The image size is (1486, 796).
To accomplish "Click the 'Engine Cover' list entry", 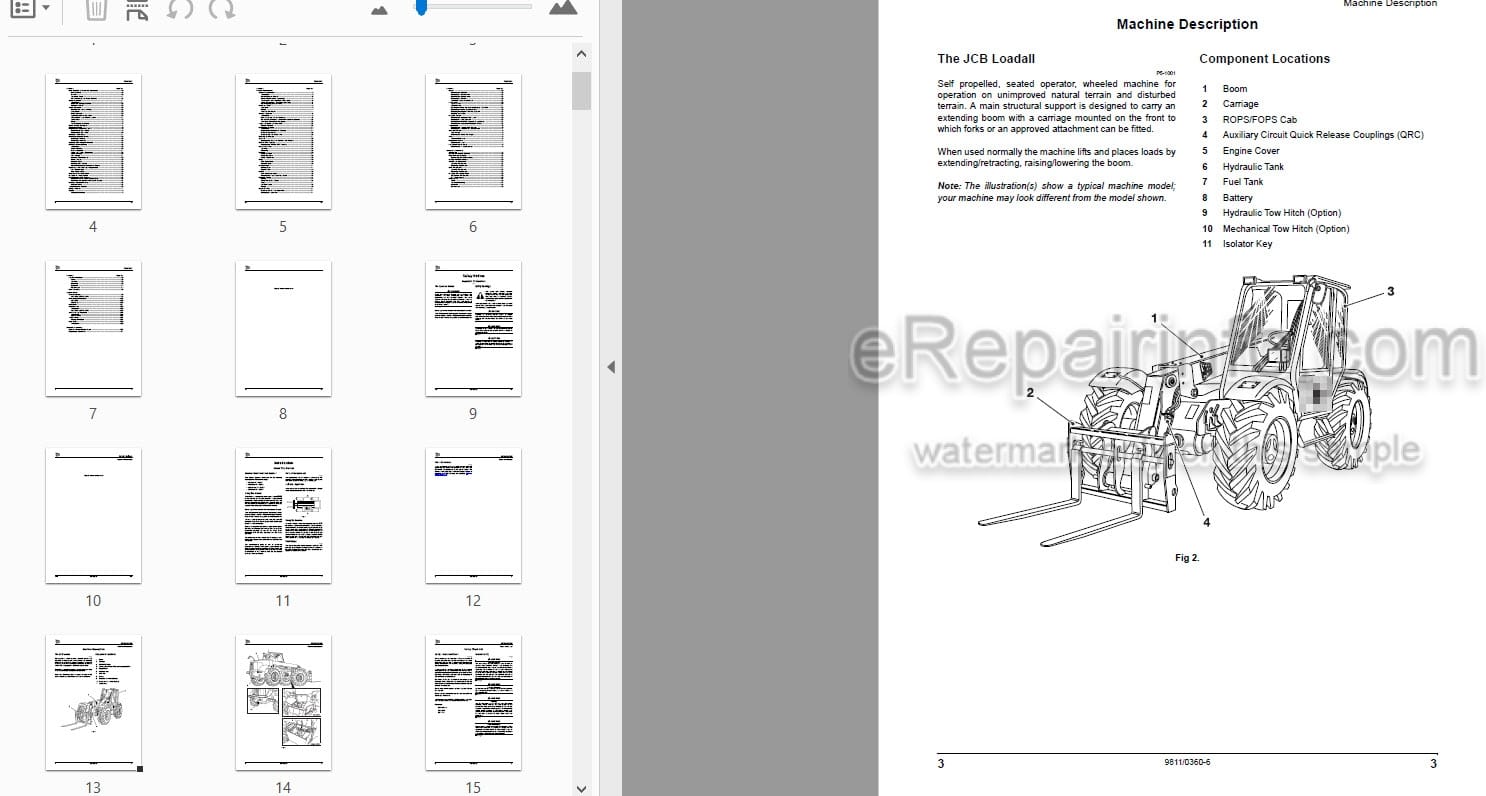I will pyautogui.click(x=1251, y=151).
